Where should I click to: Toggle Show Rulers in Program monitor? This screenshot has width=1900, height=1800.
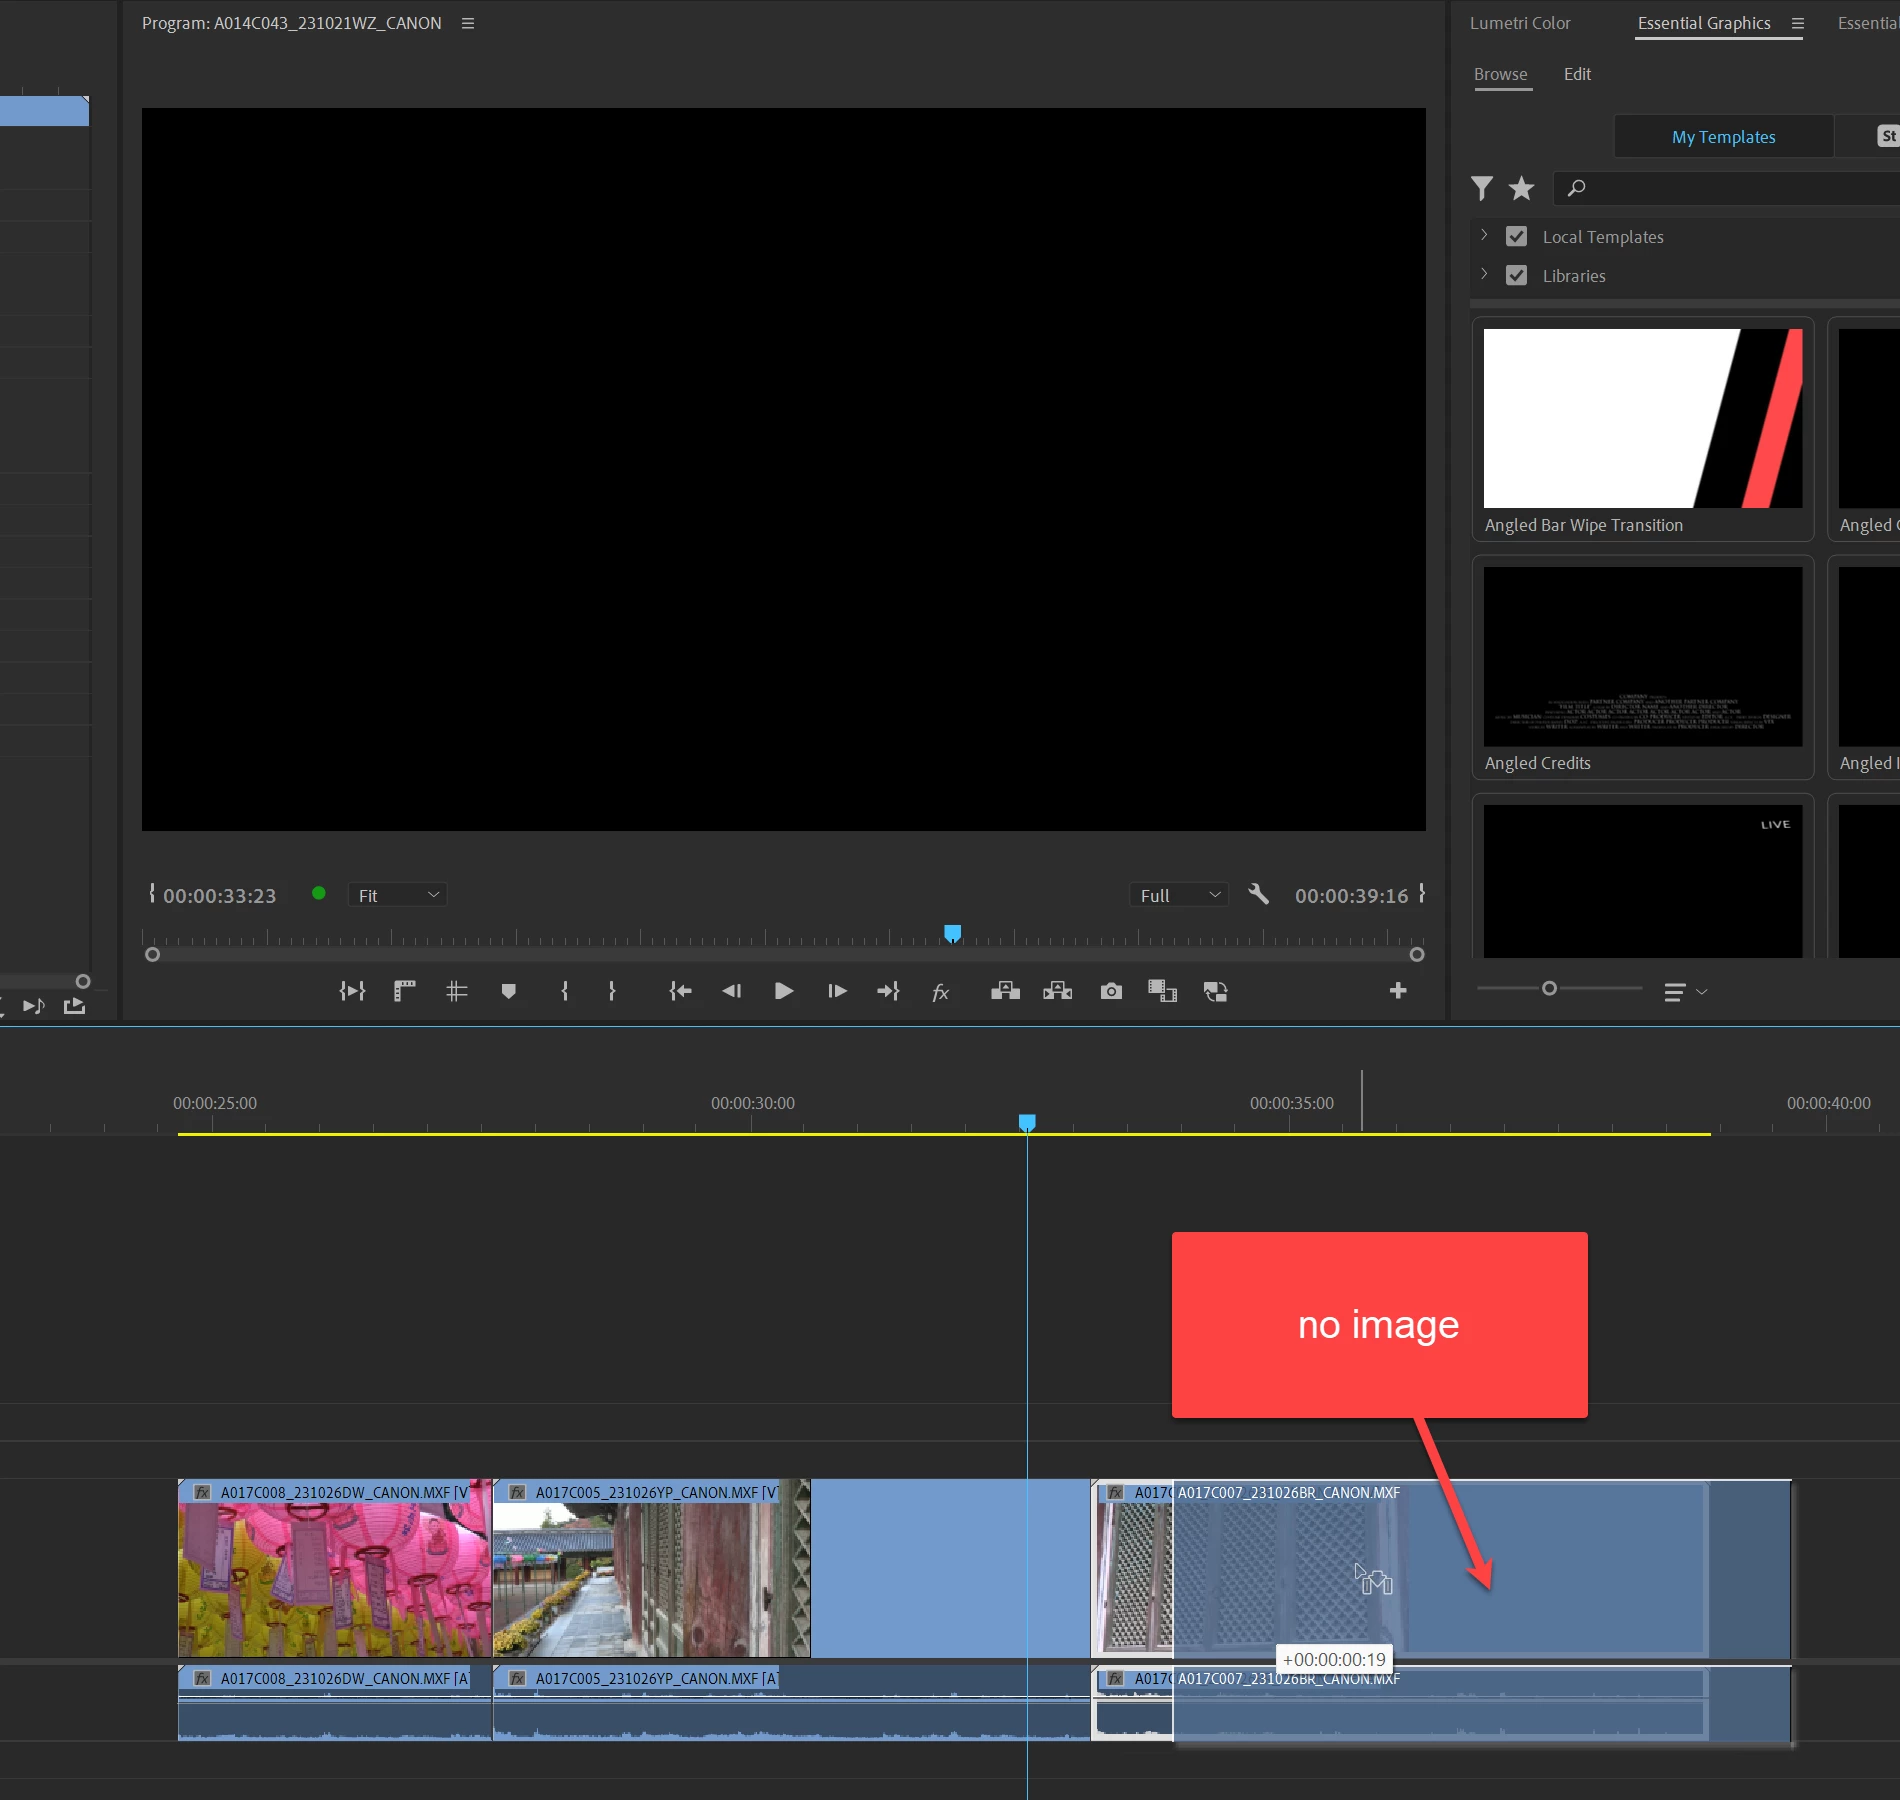[404, 991]
